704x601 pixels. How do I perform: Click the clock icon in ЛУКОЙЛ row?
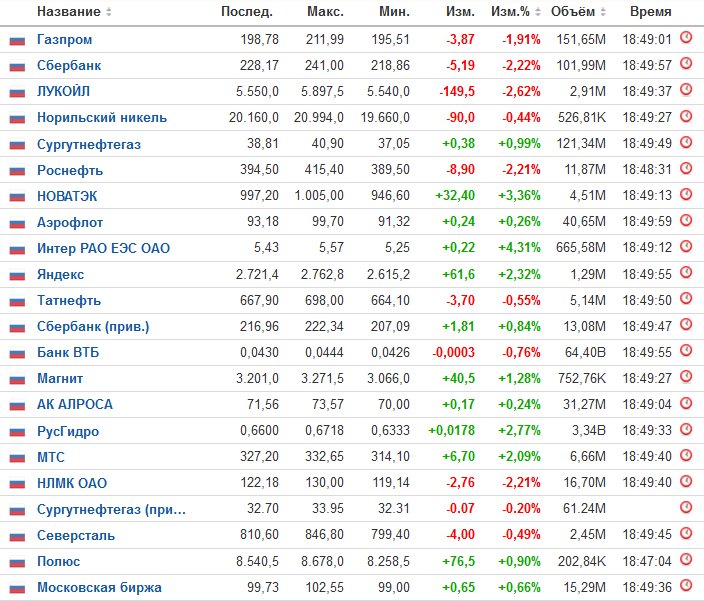686,89
